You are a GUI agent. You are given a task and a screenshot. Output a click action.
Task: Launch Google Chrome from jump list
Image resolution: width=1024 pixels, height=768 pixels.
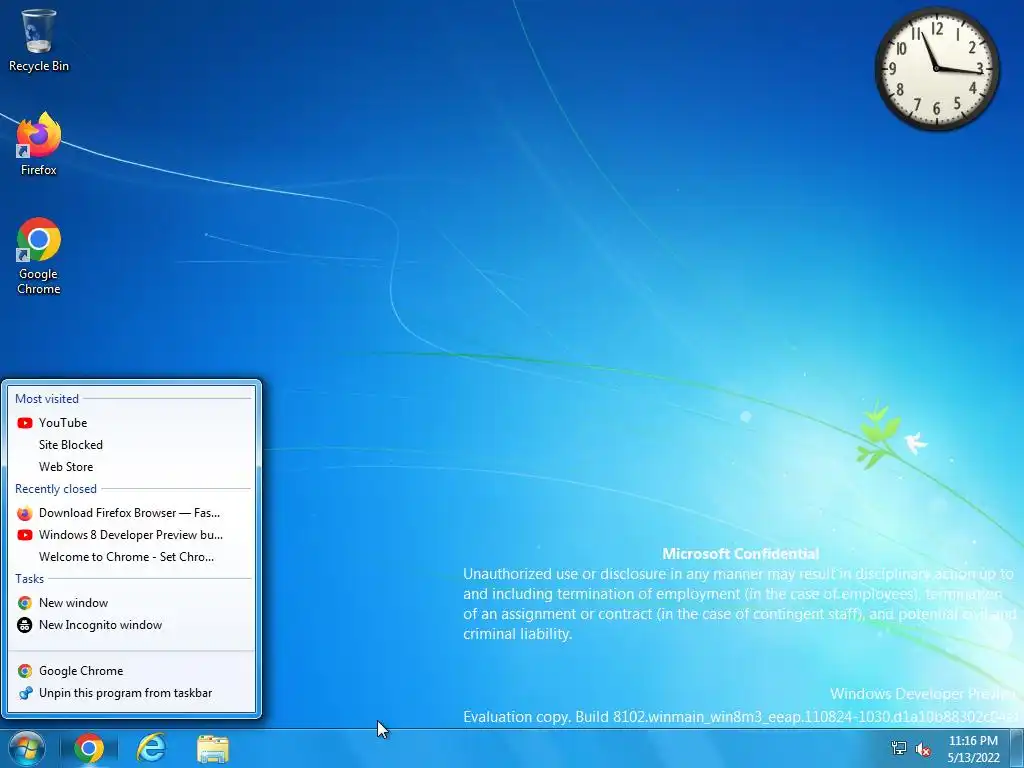[133, 671]
